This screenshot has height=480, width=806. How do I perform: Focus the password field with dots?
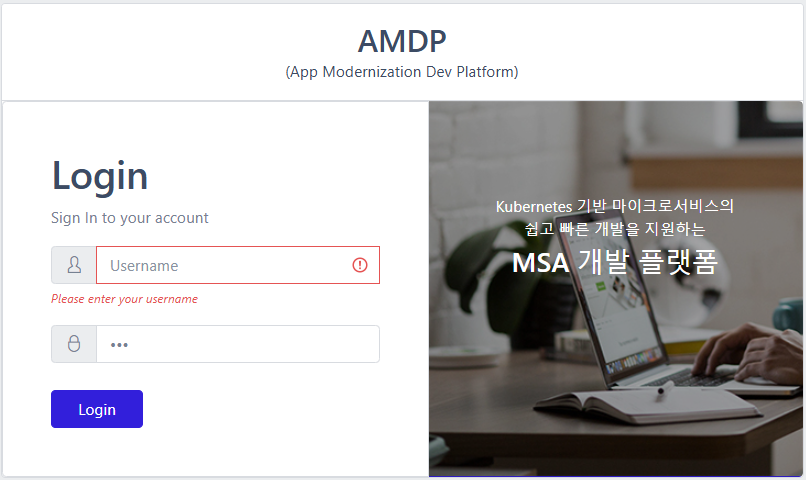click(237, 344)
